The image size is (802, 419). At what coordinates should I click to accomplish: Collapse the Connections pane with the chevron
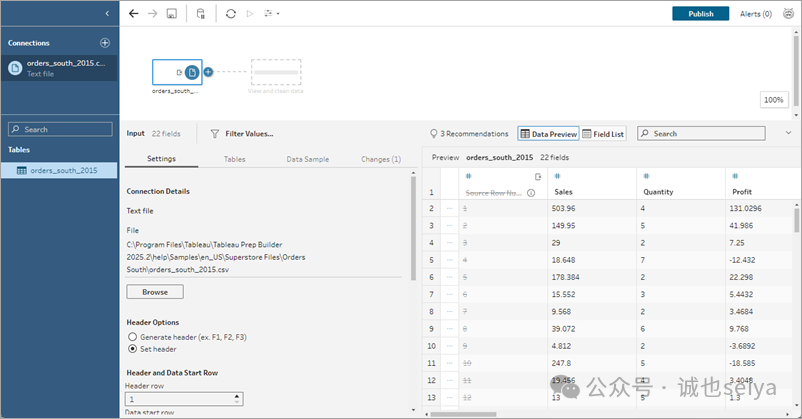click(x=107, y=14)
